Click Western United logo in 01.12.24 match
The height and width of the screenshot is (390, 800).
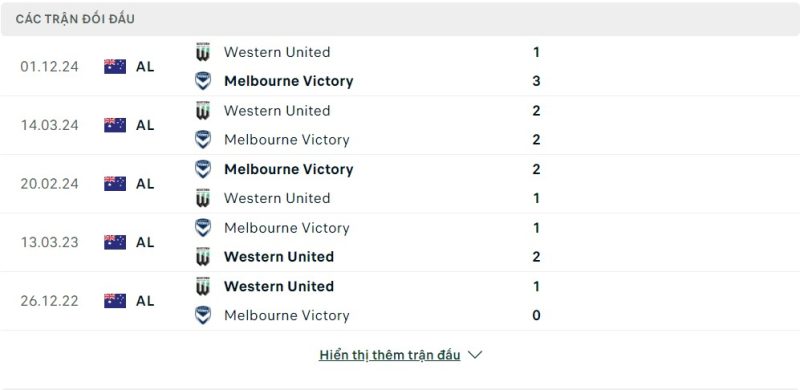203,52
